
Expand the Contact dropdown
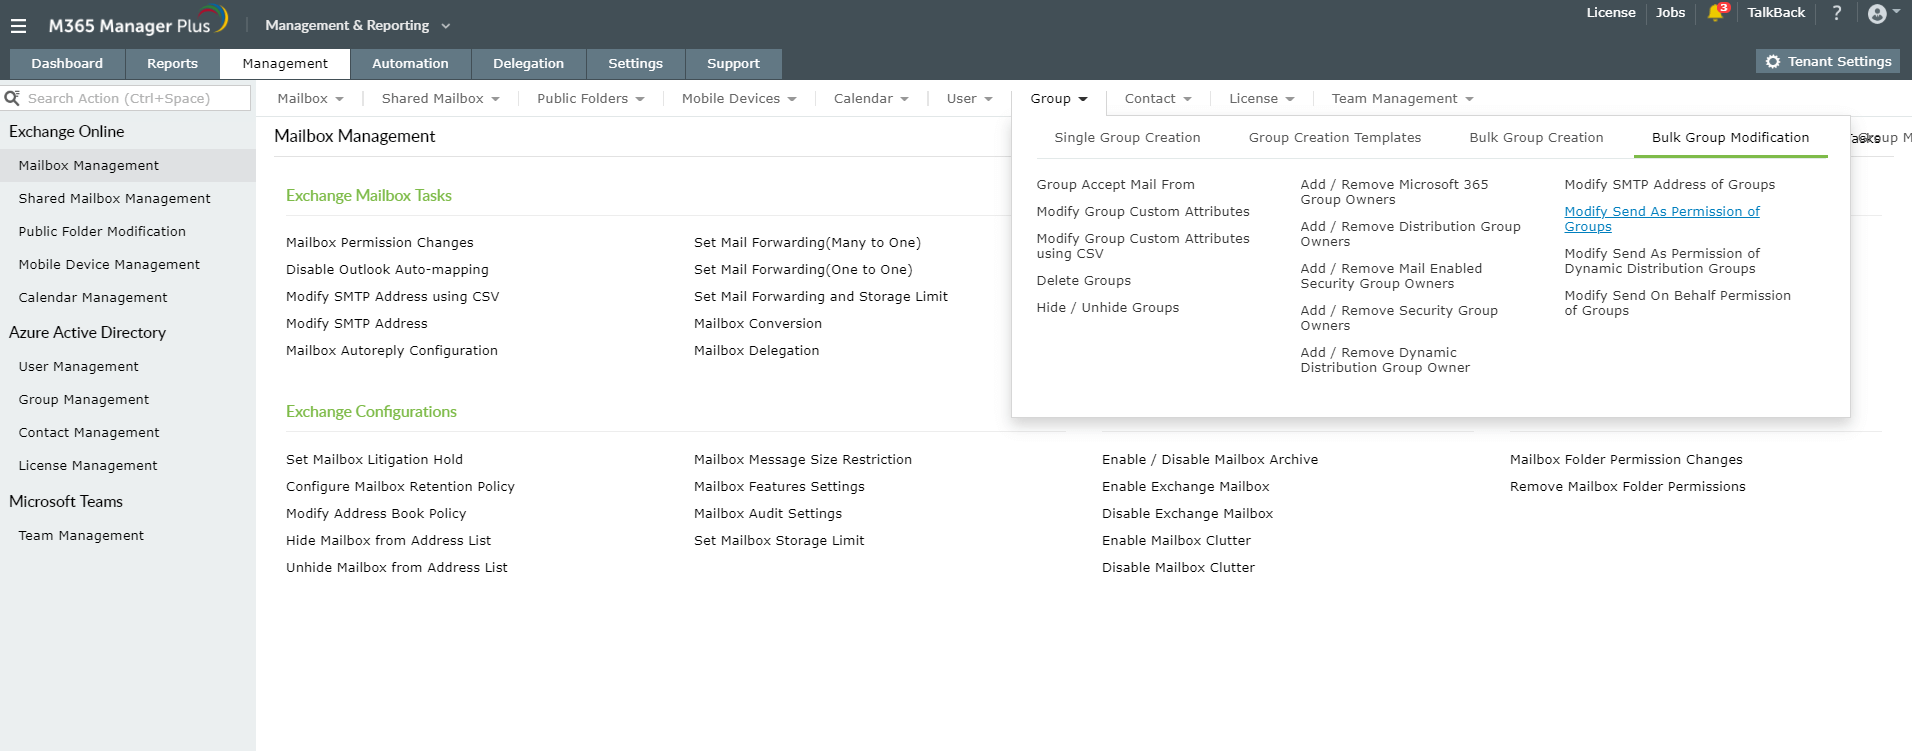coord(1158,99)
